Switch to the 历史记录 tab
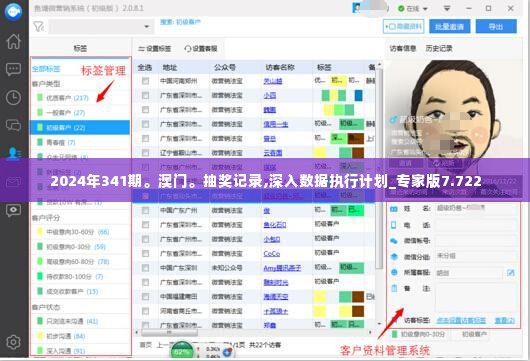This screenshot has height=361, width=530. coord(439,48)
